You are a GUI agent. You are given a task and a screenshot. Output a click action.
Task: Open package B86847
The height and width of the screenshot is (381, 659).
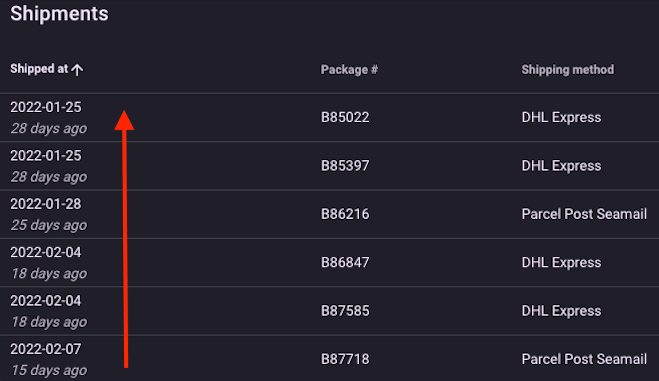[345, 263]
